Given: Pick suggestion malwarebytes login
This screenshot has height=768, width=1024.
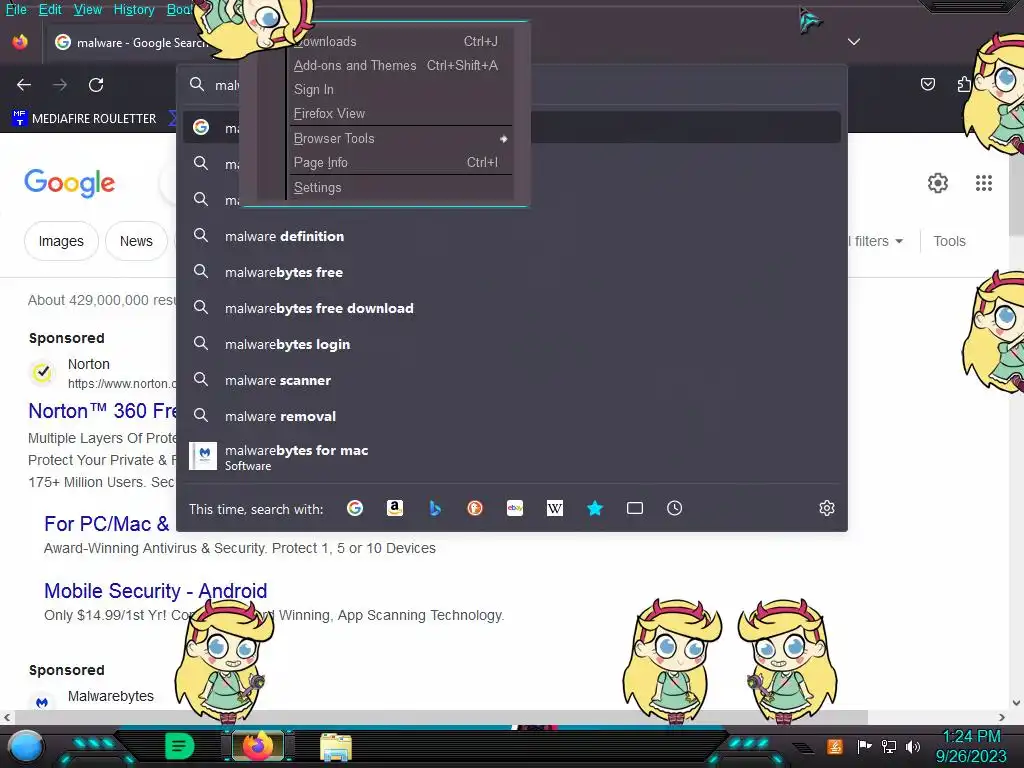Looking at the screenshot, I should point(512,344).
